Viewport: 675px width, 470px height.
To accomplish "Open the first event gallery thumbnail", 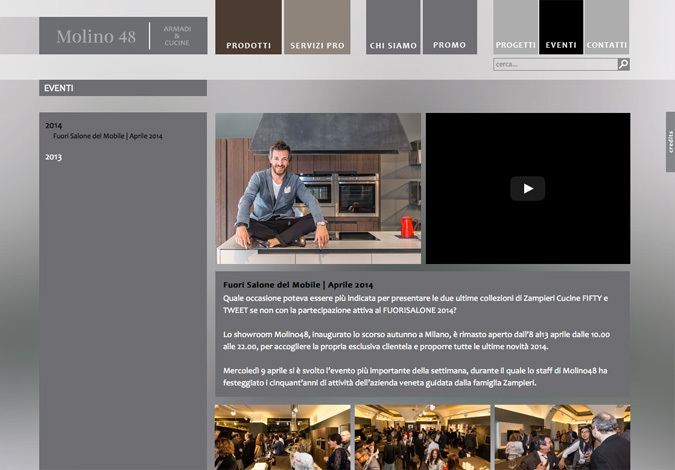I will coord(282,436).
